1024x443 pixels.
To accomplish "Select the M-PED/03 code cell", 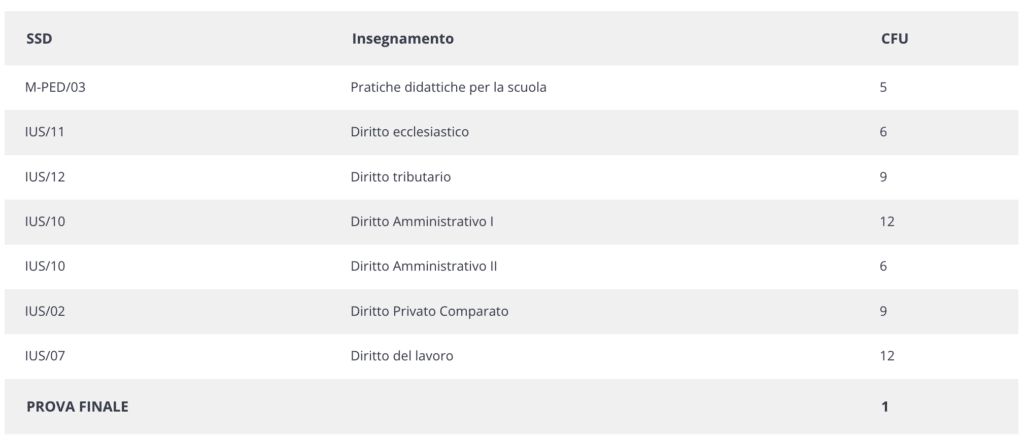I will [55, 87].
